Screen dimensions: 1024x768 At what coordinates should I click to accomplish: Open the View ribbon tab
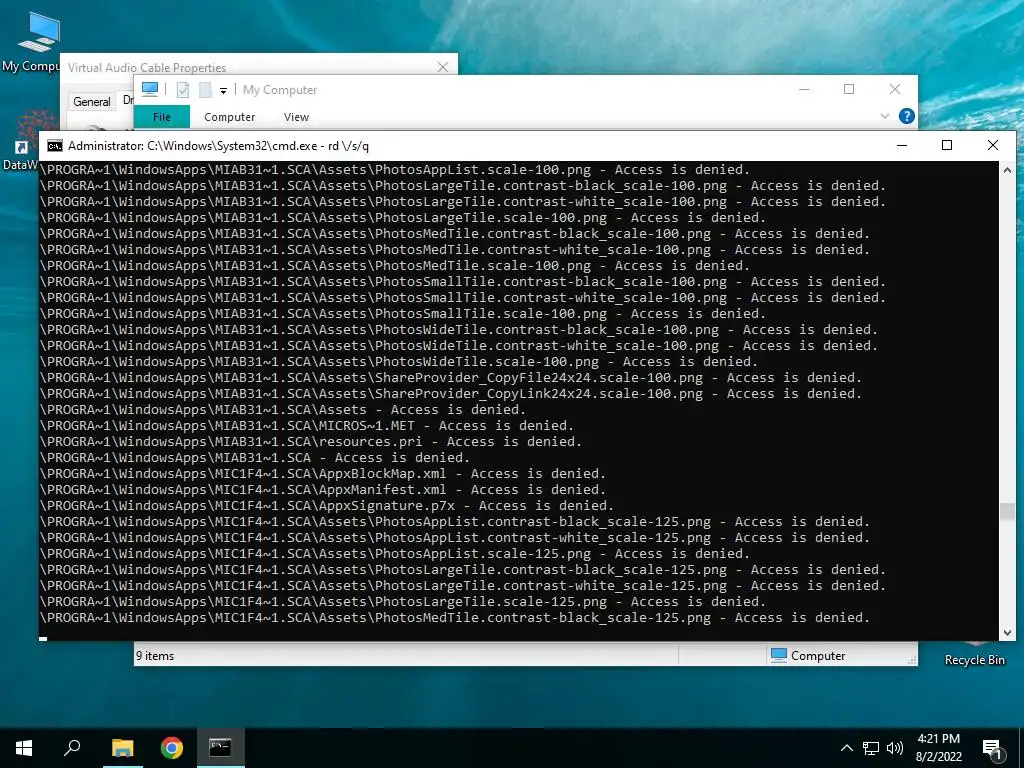[x=296, y=117]
